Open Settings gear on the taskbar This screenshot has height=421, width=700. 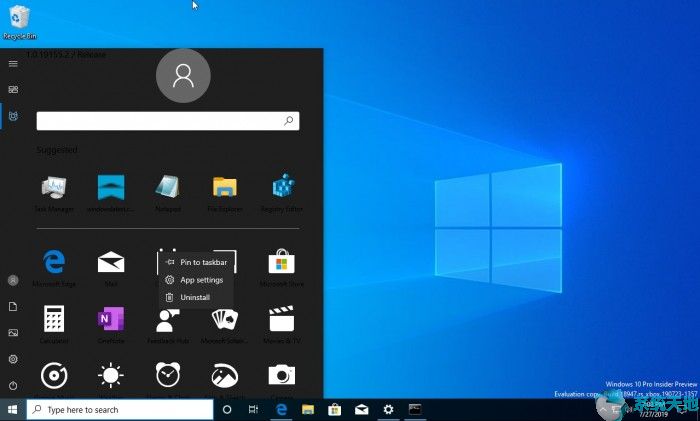pyautogui.click(x=388, y=409)
